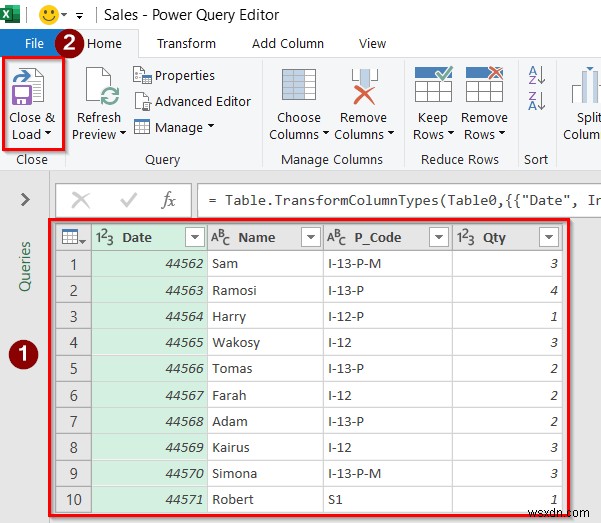The width and height of the screenshot is (601, 523).
Task: Click the cell containing Ramosi
Action: pos(265,290)
